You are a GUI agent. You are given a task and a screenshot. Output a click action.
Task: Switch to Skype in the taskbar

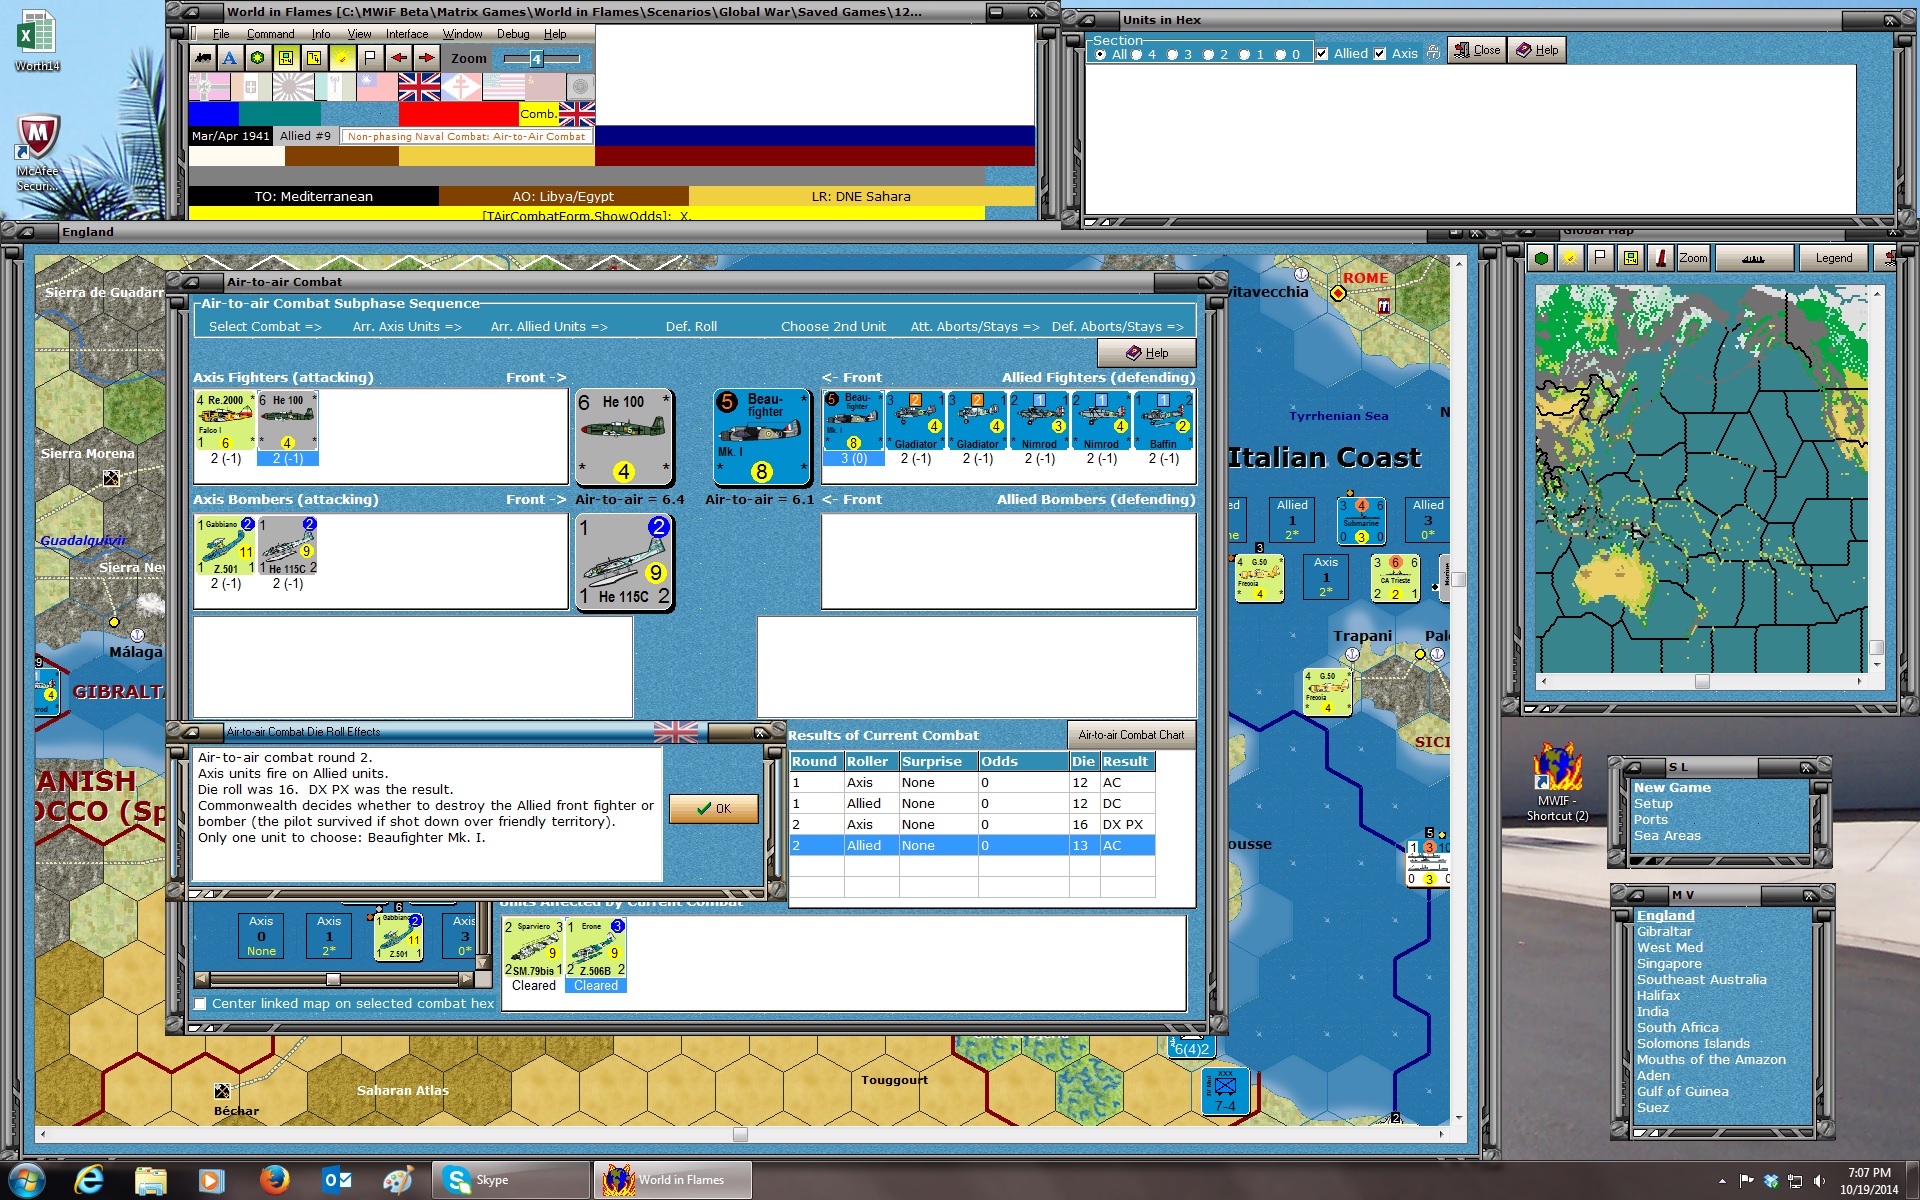[511, 1180]
